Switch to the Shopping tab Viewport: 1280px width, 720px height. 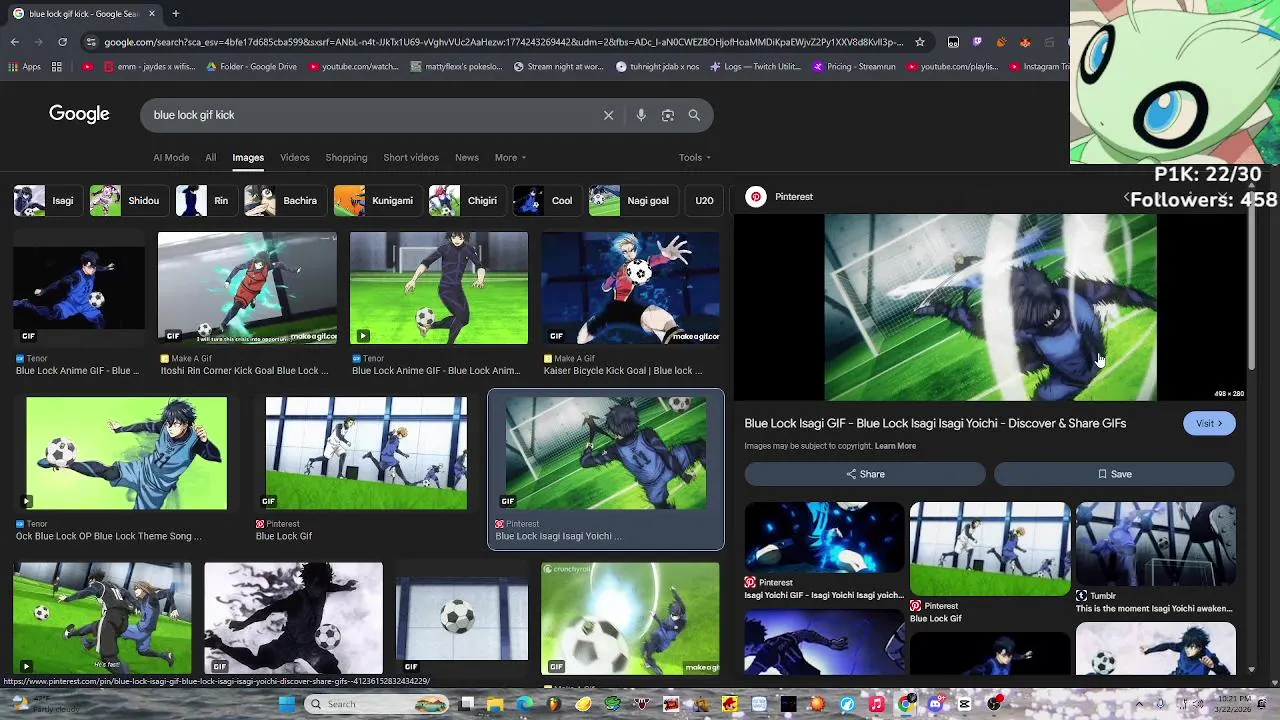click(346, 157)
